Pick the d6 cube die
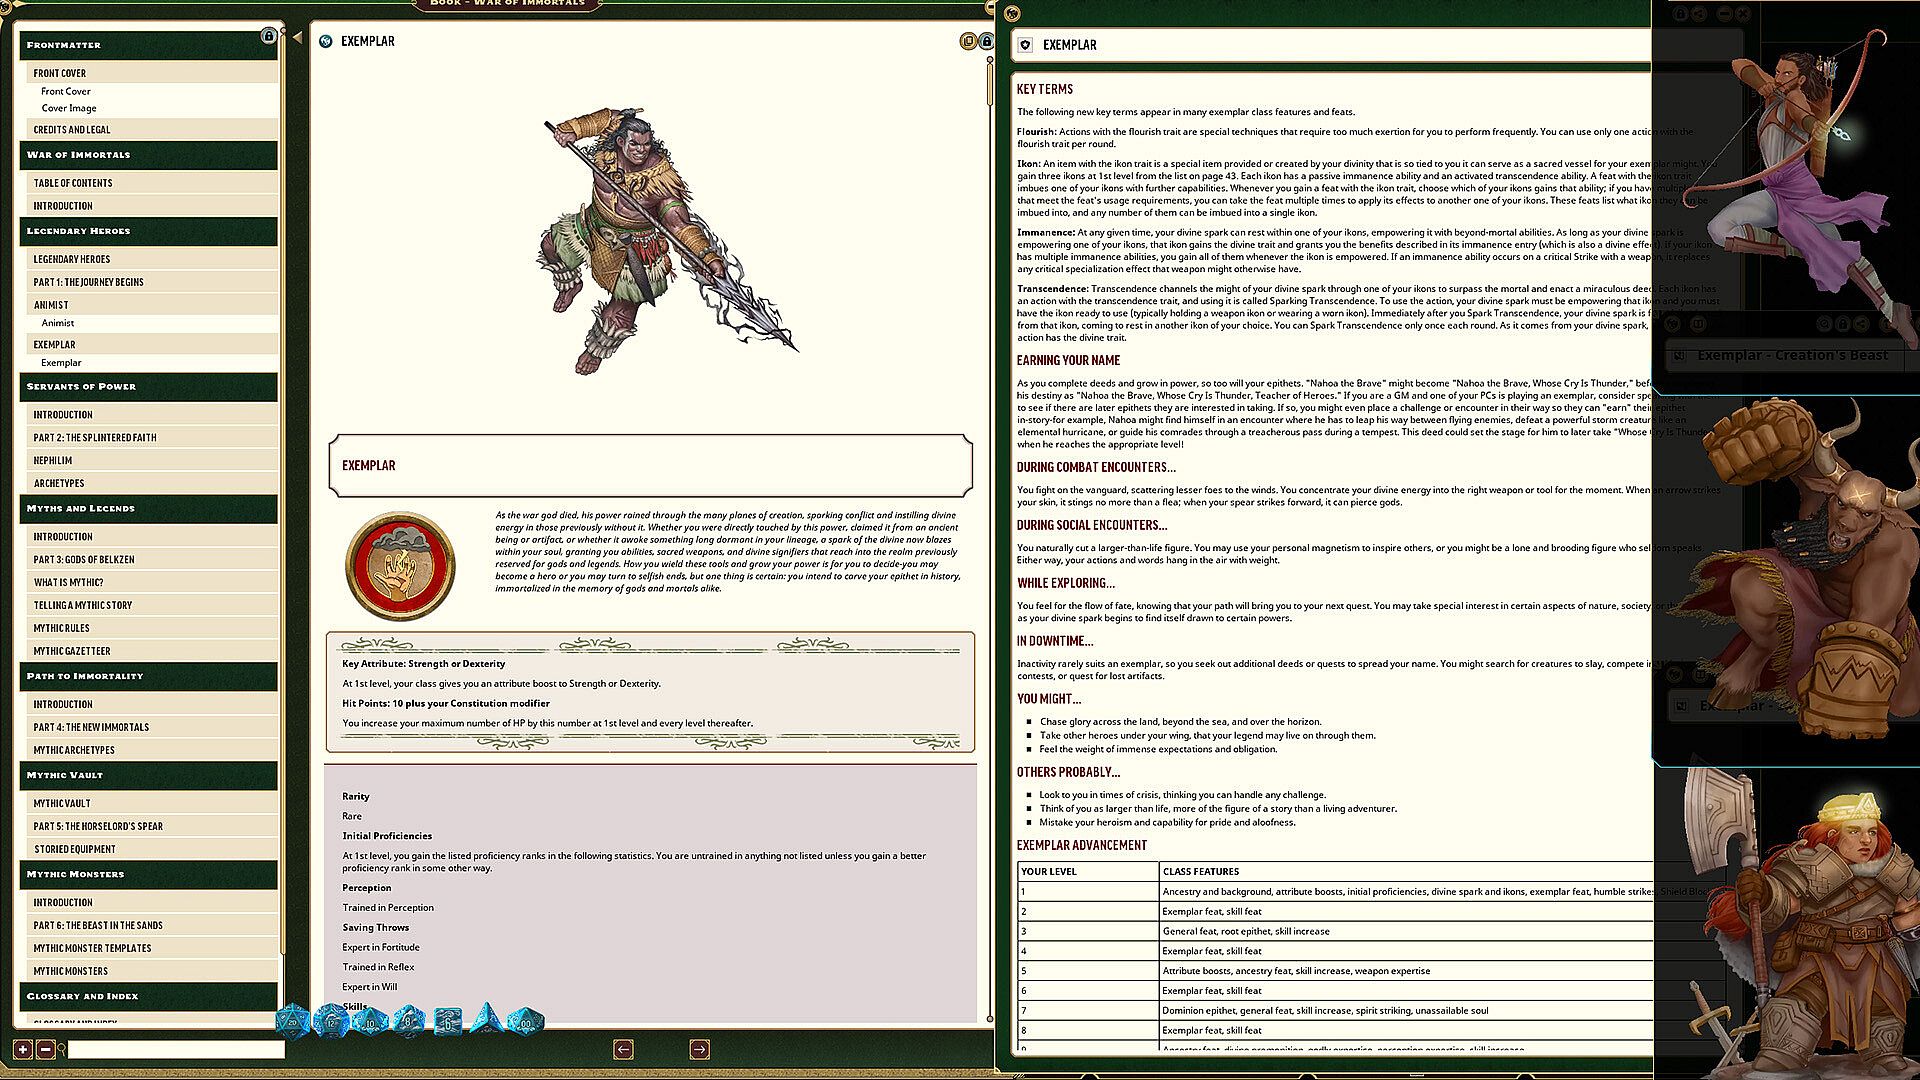This screenshot has height=1080, width=1920. tap(448, 1022)
